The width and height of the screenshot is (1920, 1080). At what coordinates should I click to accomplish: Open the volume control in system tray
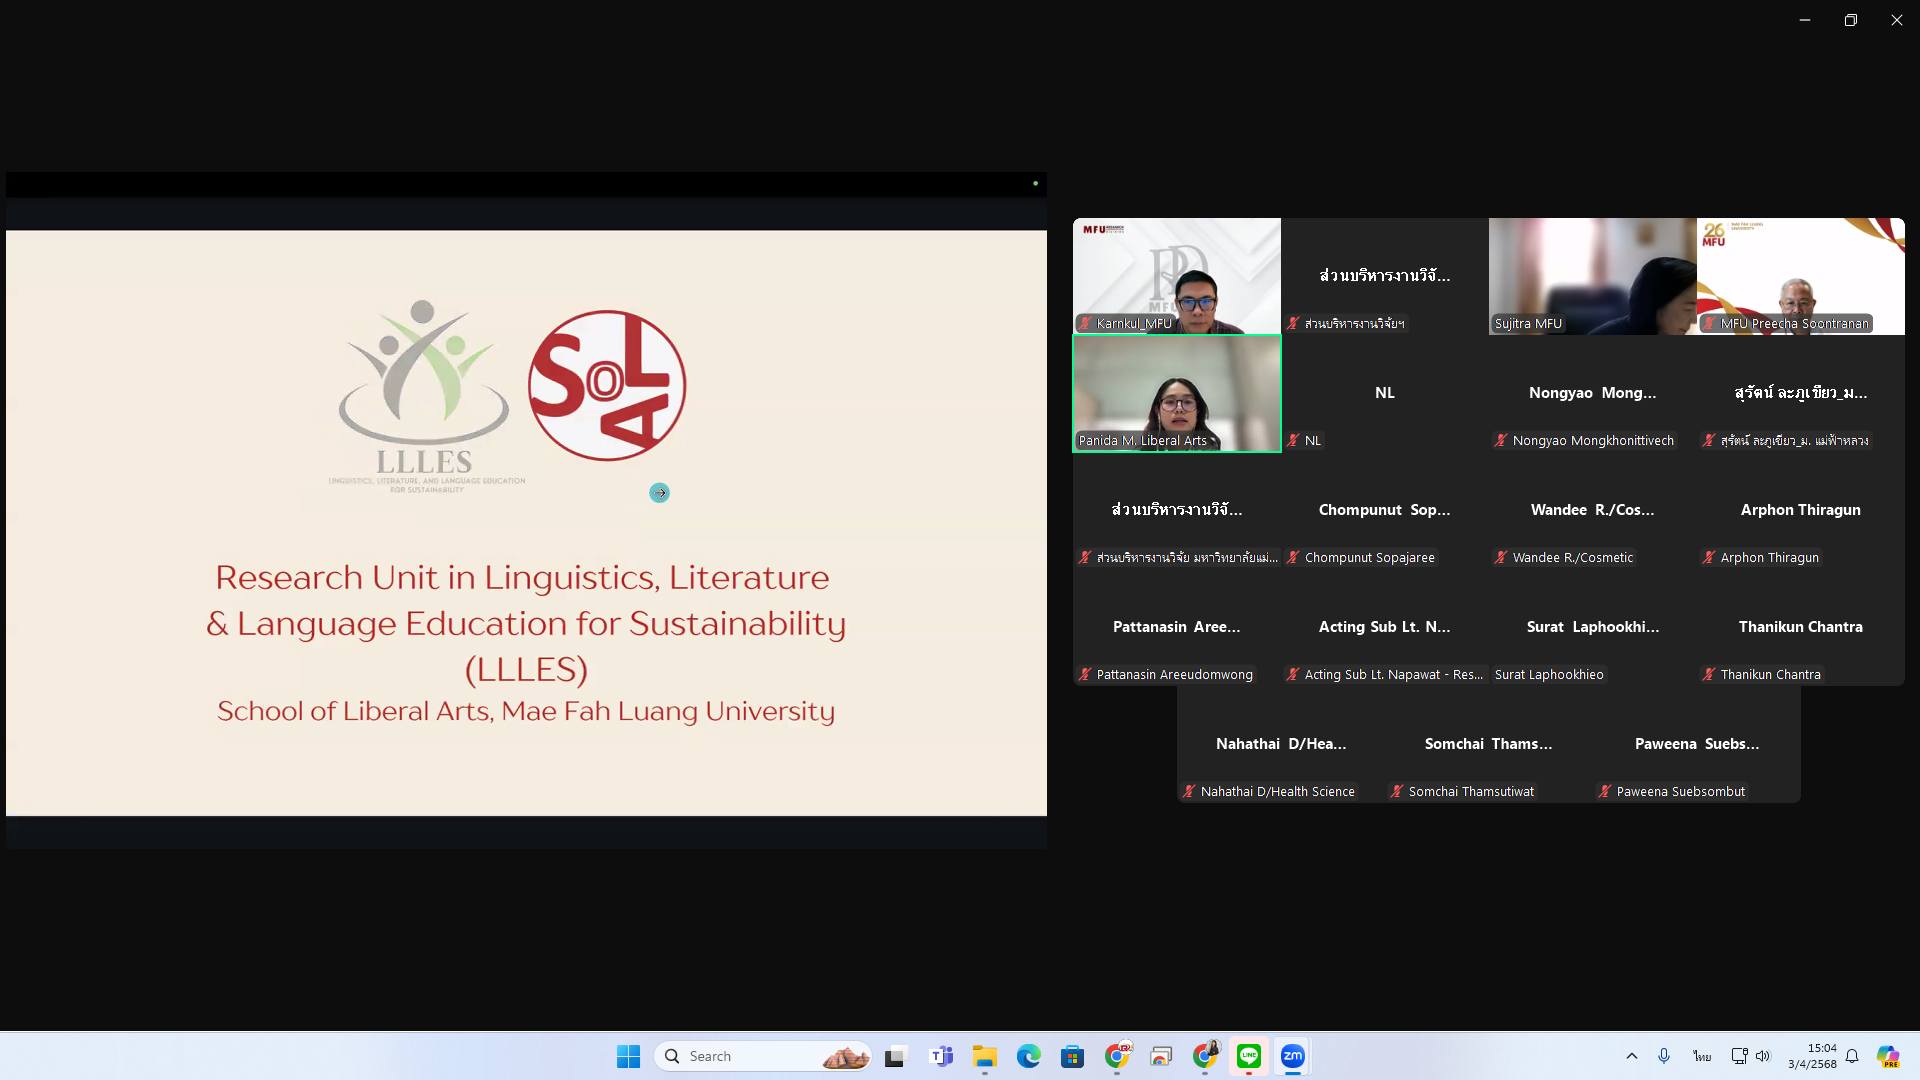point(1763,1056)
